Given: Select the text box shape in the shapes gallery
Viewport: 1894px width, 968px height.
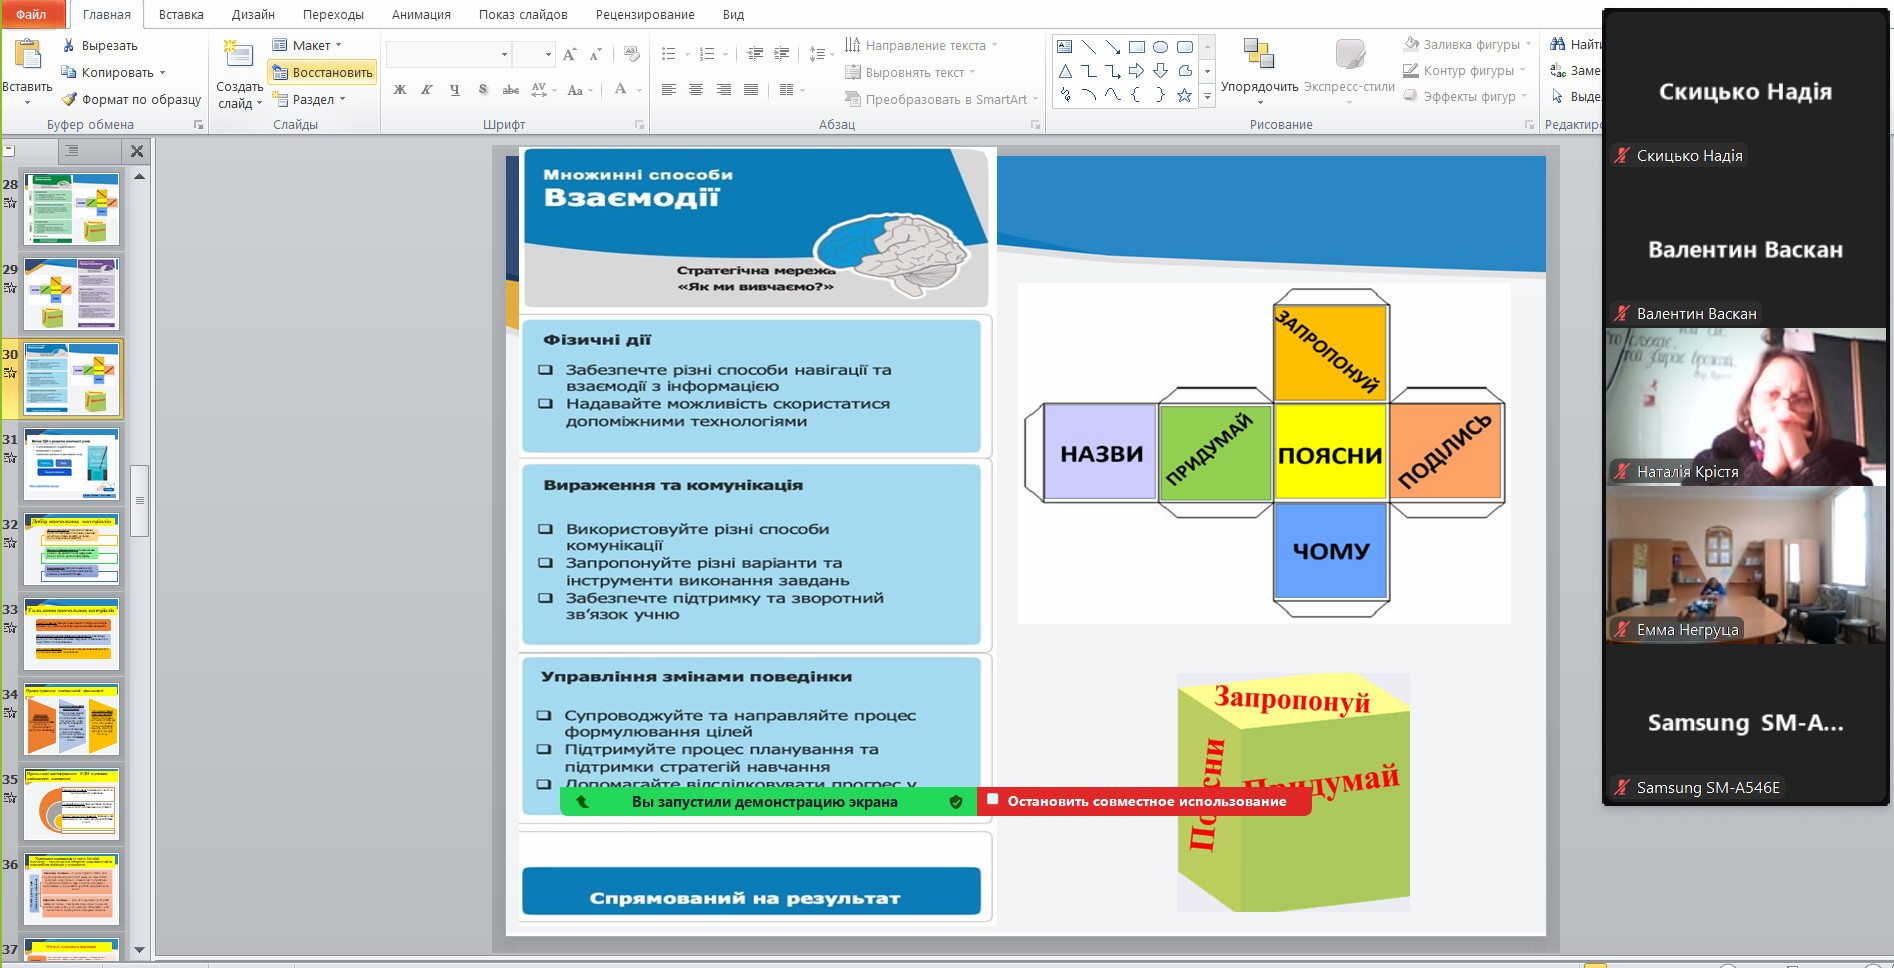Looking at the screenshot, I should point(1065,47).
